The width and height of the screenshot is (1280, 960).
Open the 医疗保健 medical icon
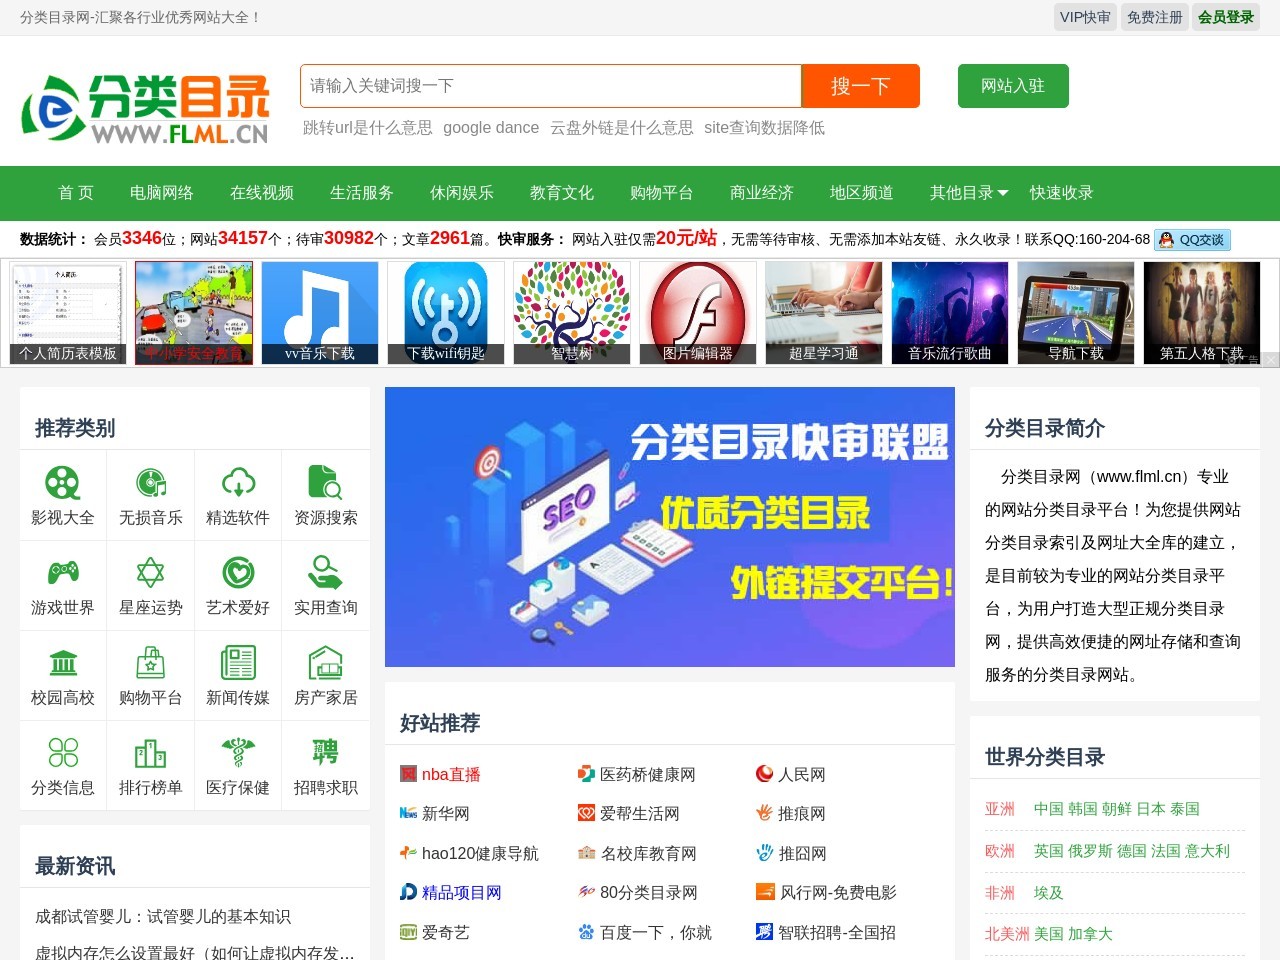(238, 753)
